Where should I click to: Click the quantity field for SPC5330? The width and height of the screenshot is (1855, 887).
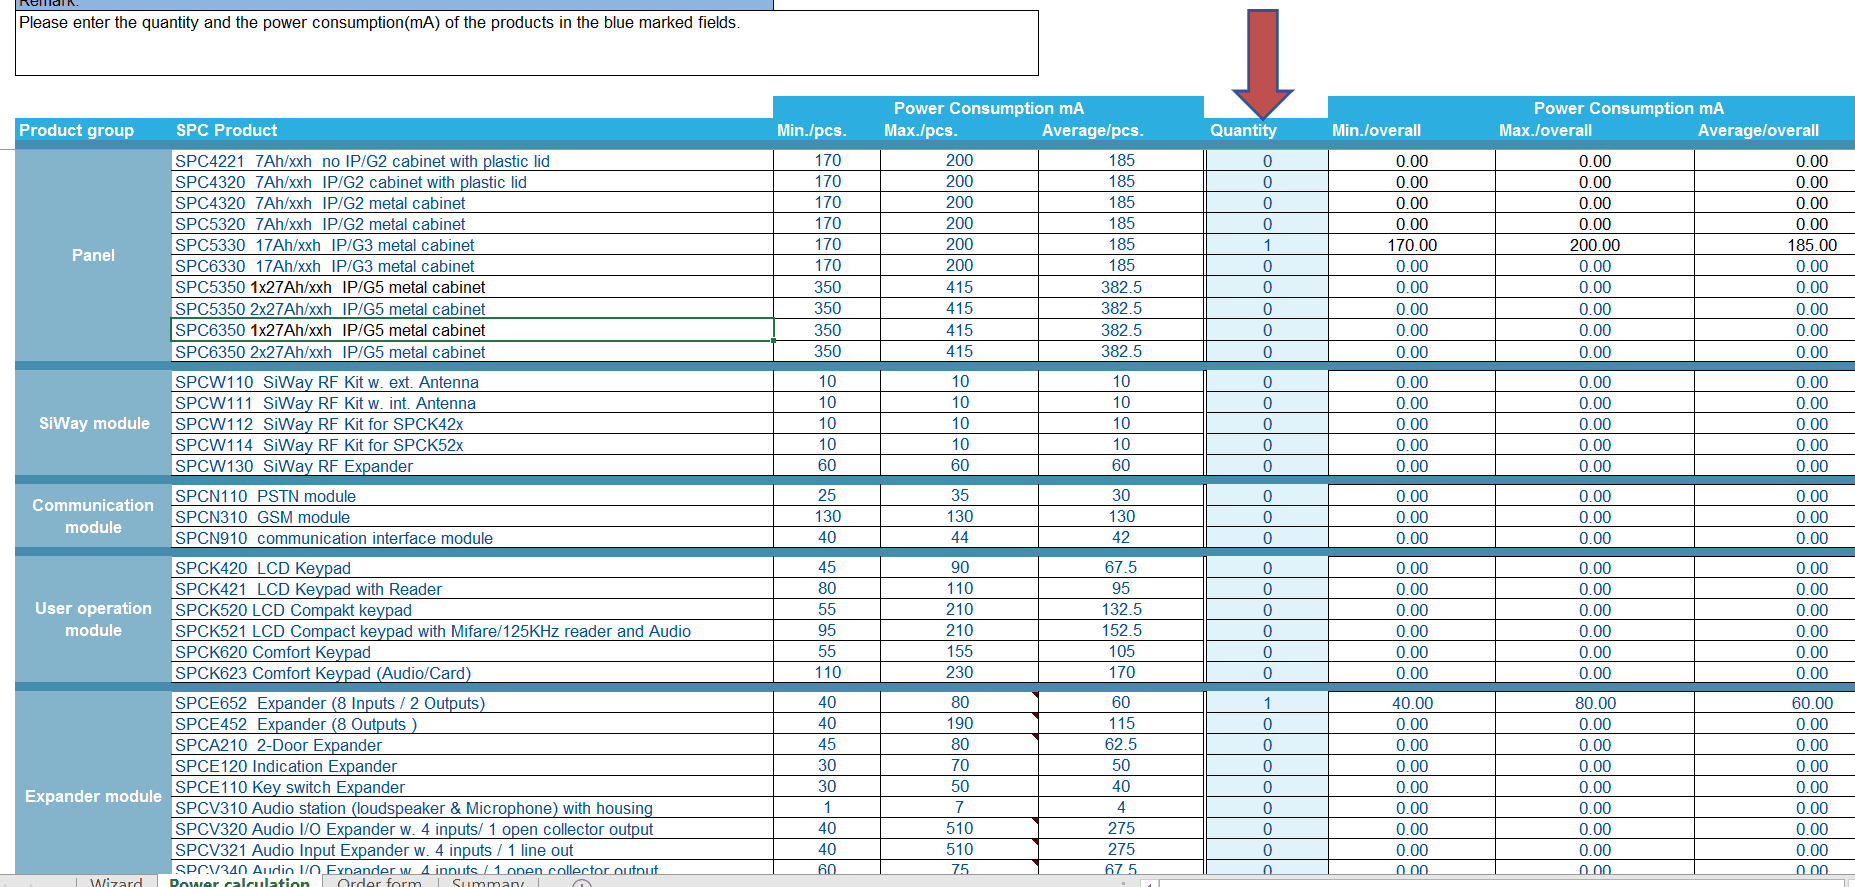[x=1266, y=245]
